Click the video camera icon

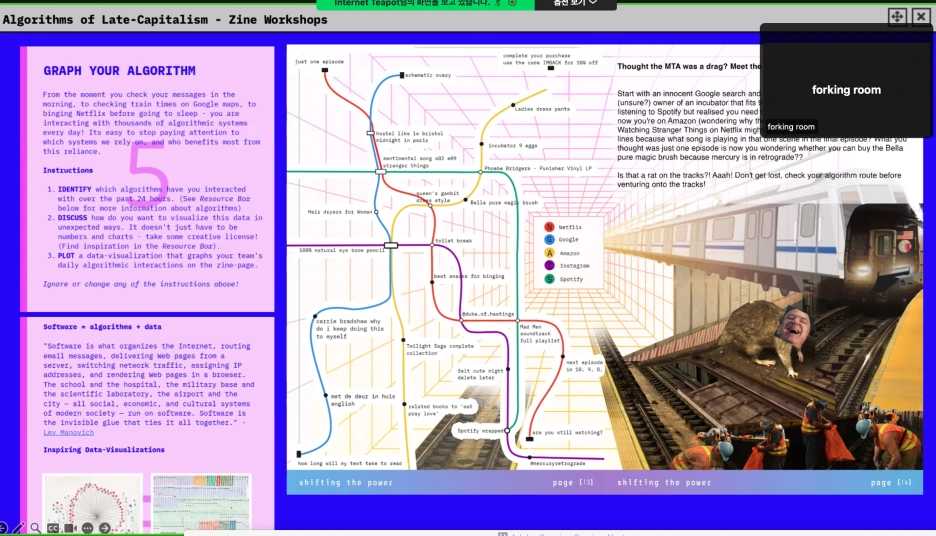pyautogui.click(x=70, y=528)
